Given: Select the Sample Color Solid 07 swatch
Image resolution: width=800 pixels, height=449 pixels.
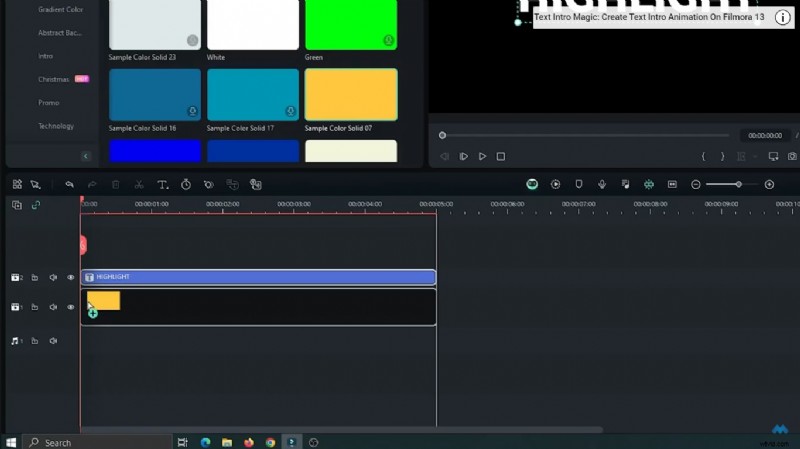Looking at the screenshot, I should coord(351,94).
